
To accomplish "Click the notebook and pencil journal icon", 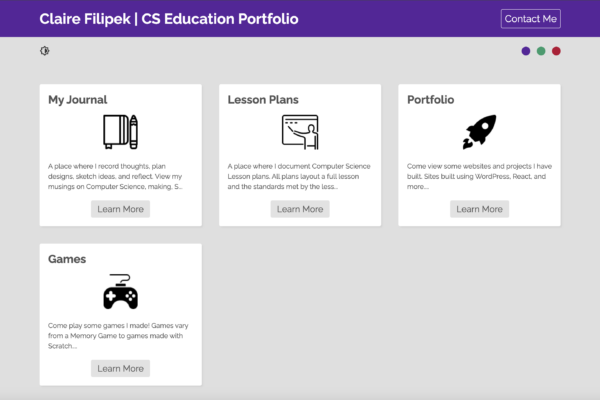I will click(121, 132).
